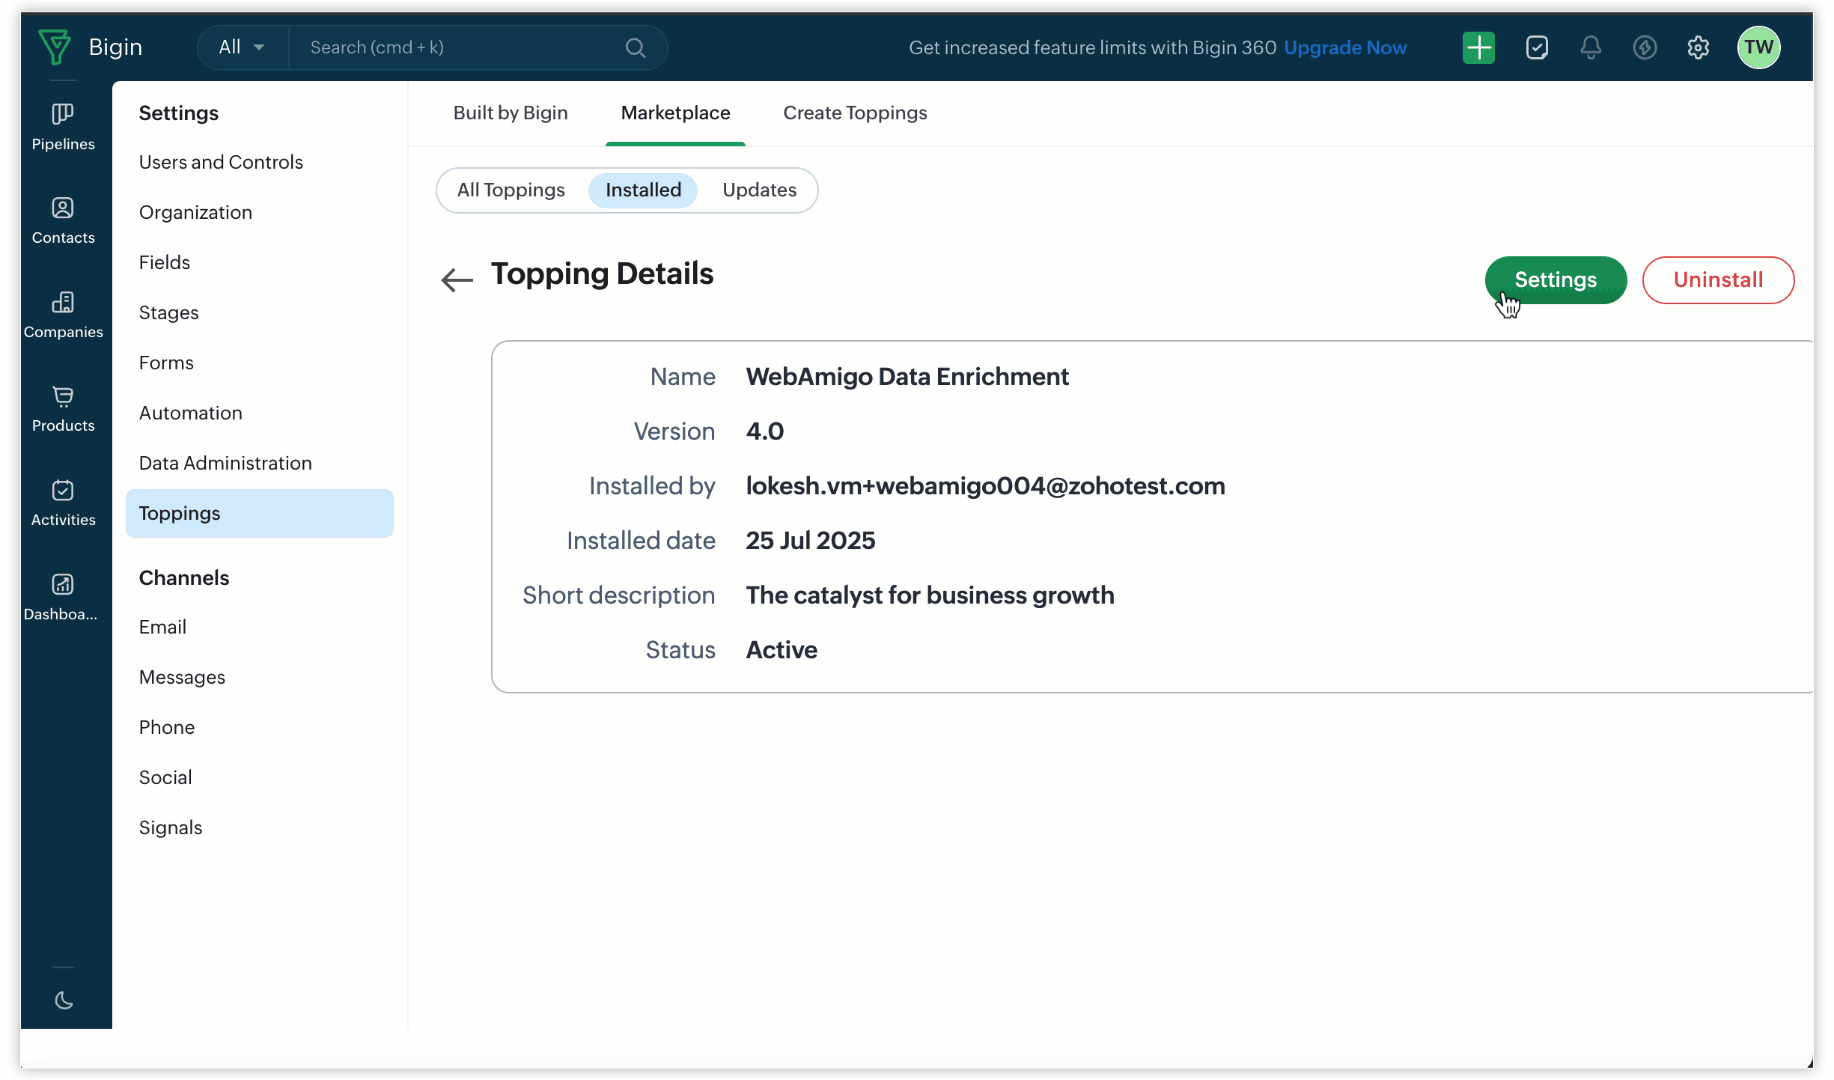Open the notifications bell icon
Screen dimensions: 1834x1080
pos(1590,47)
